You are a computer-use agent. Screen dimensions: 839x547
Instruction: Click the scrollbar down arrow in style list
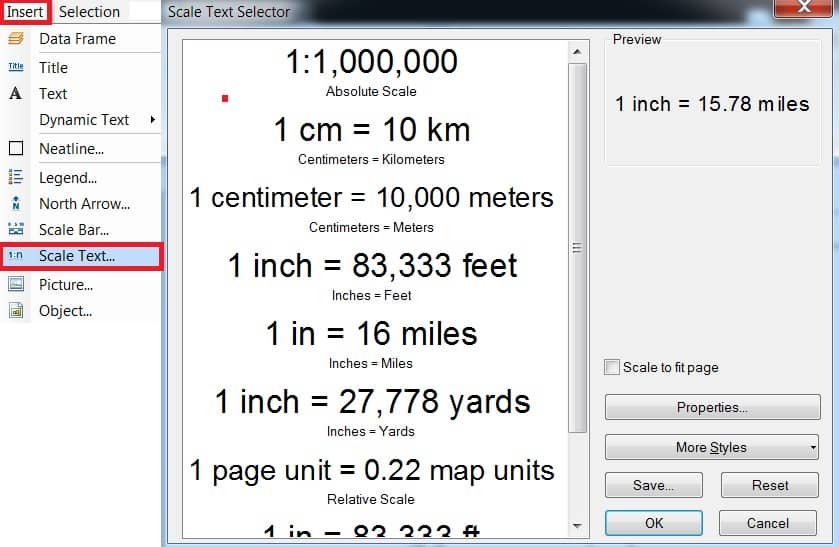pos(577,526)
